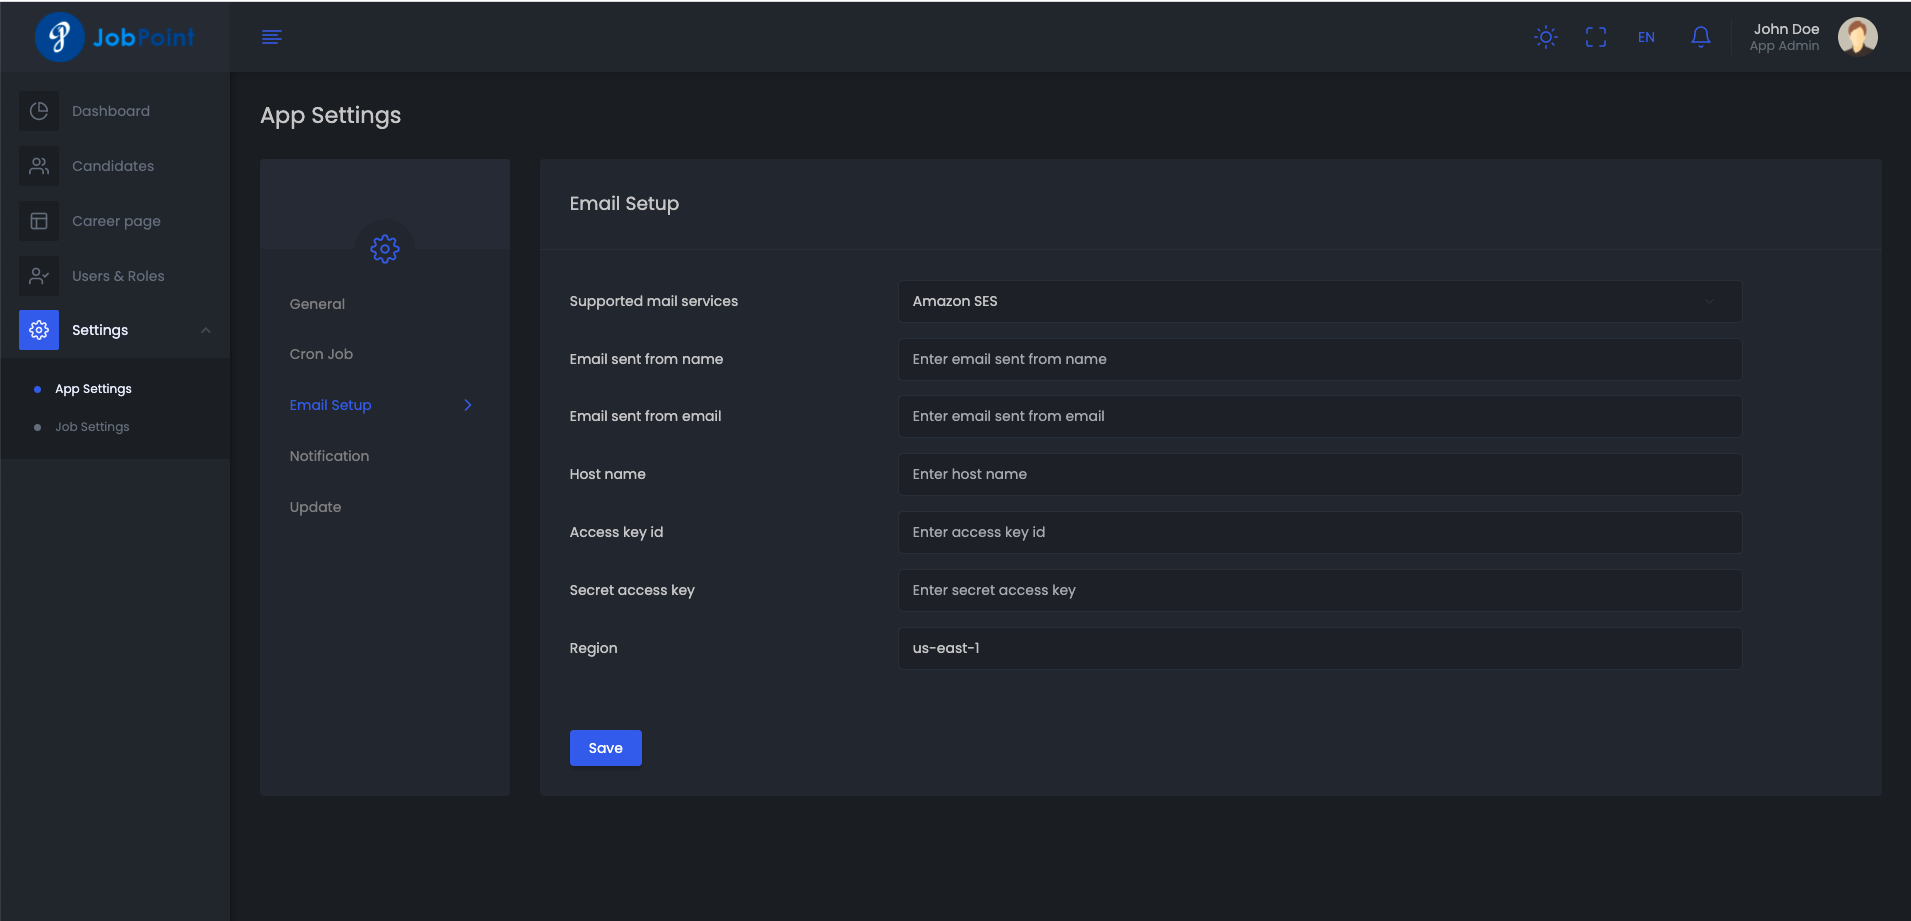Collapse the Settings sidebar menu
This screenshot has height=921, width=1911.
click(205, 330)
